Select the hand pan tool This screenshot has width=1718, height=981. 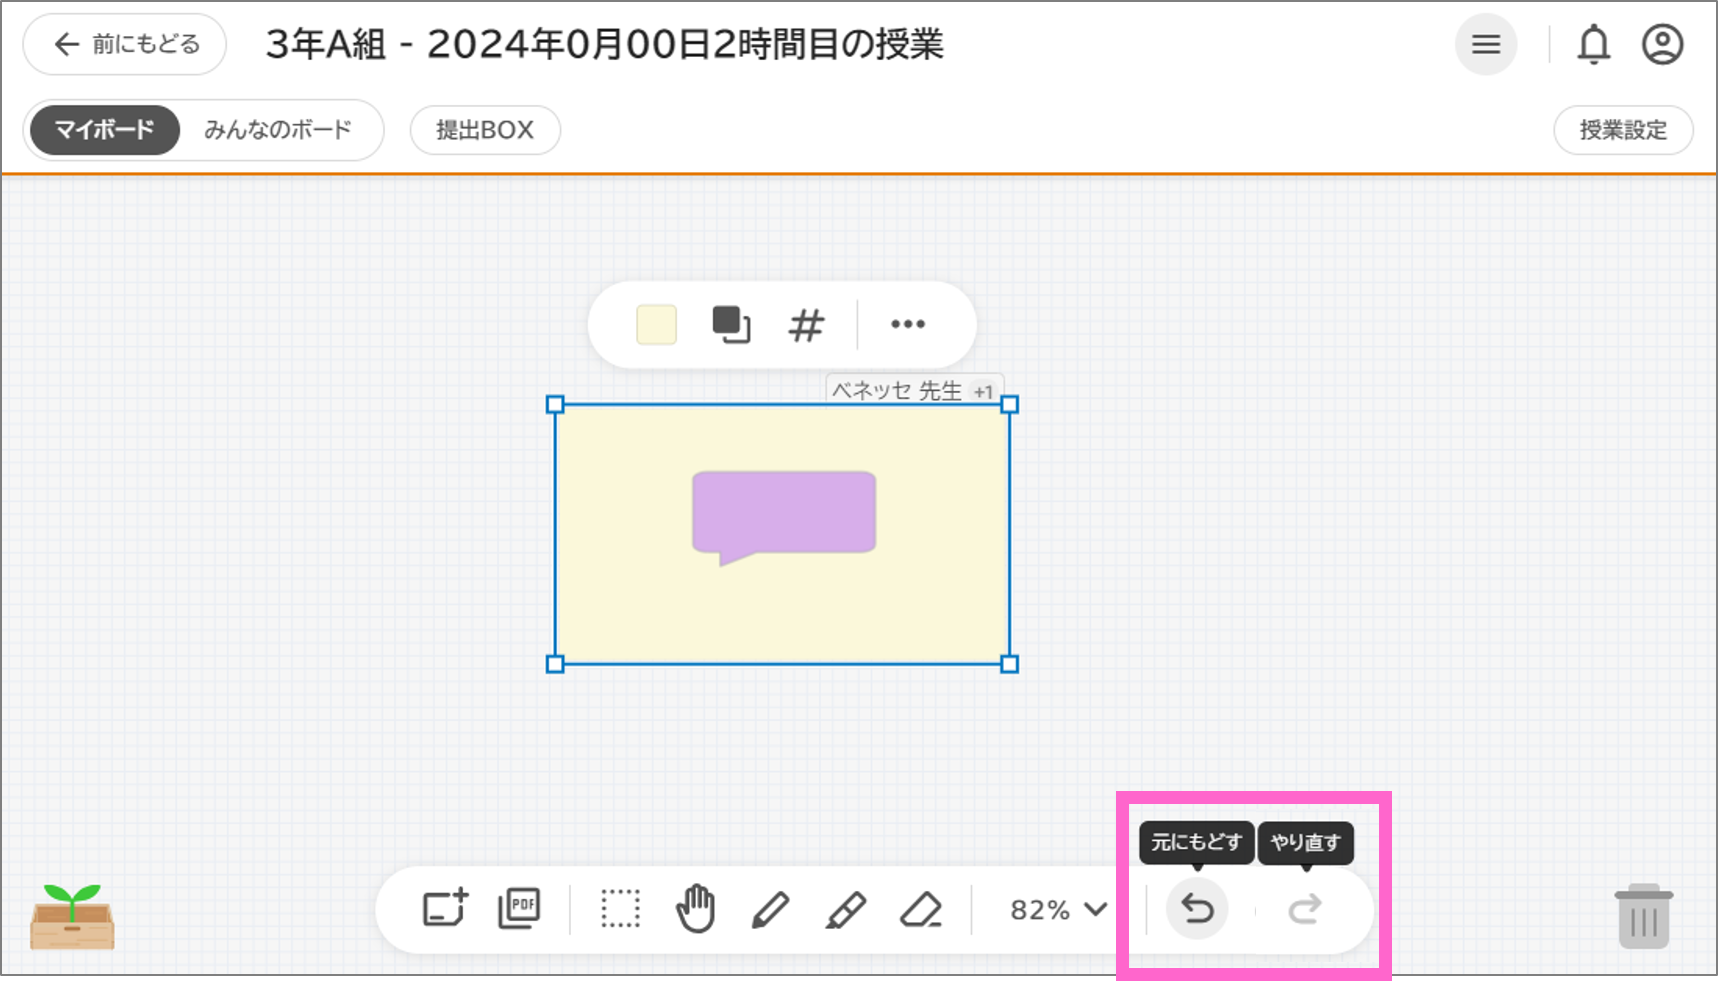(697, 910)
